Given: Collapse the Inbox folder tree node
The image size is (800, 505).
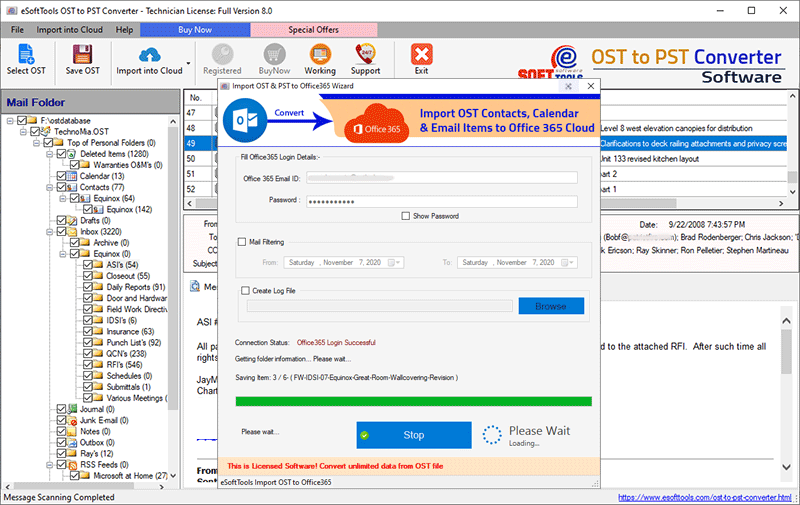Looking at the screenshot, I should pyautogui.click(x=48, y=232).
